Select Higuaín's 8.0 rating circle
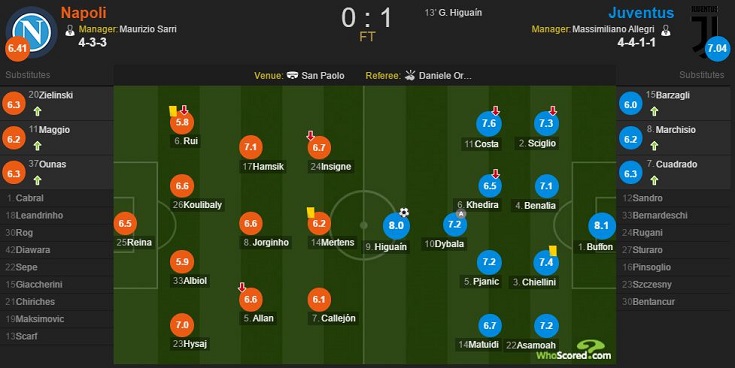 [x=396, y=225]
